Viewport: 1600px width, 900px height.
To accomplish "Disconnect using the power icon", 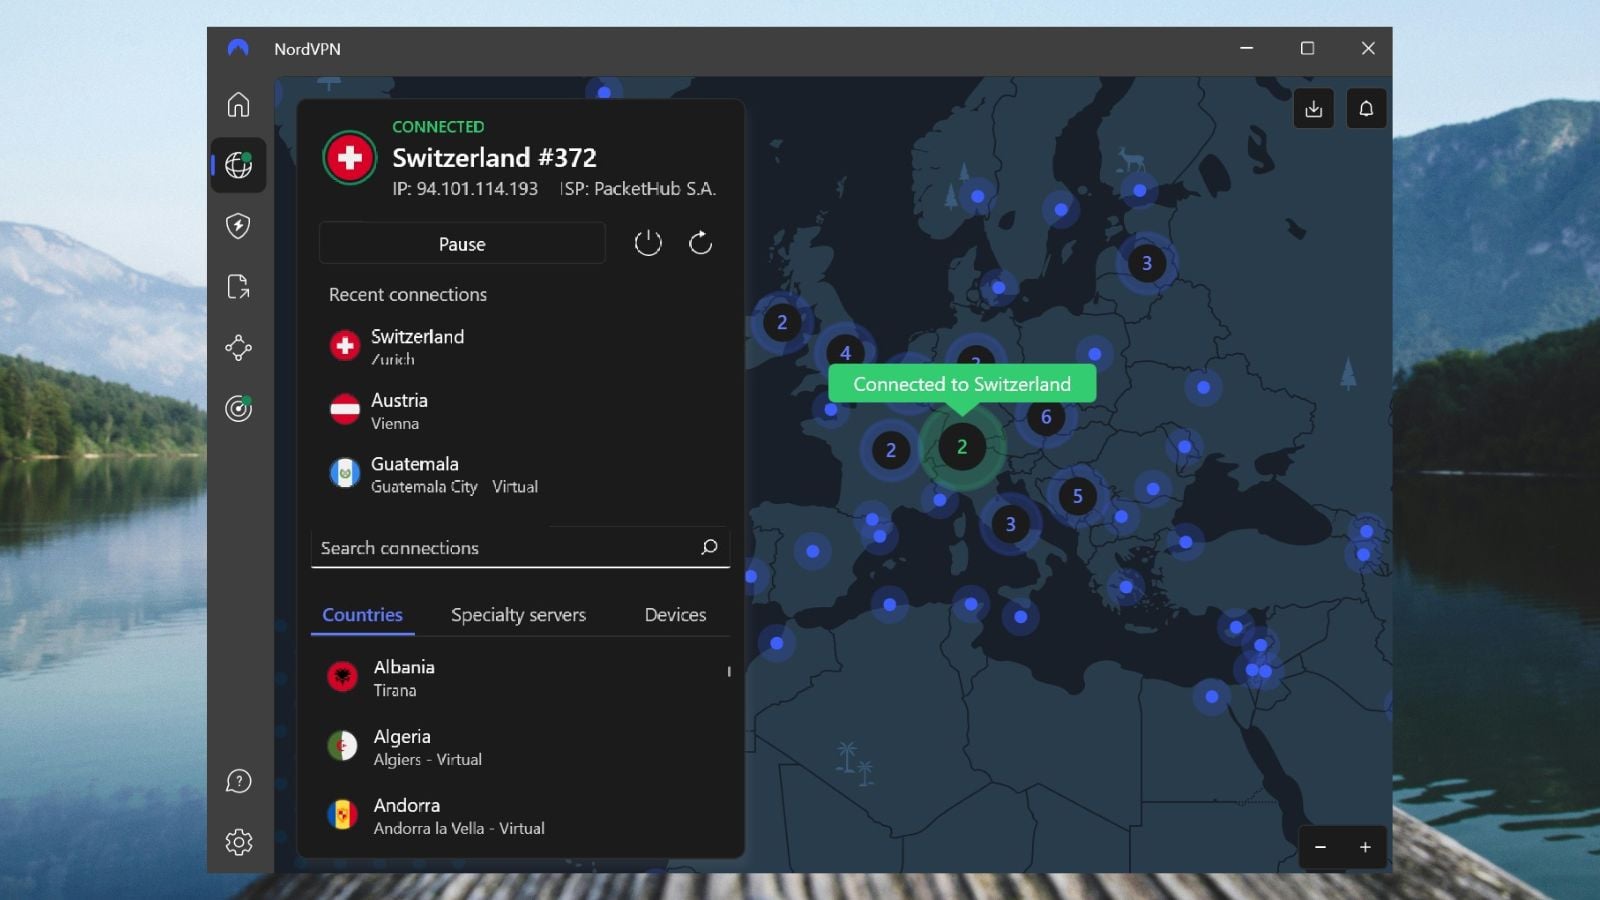I will coord(647,243).
